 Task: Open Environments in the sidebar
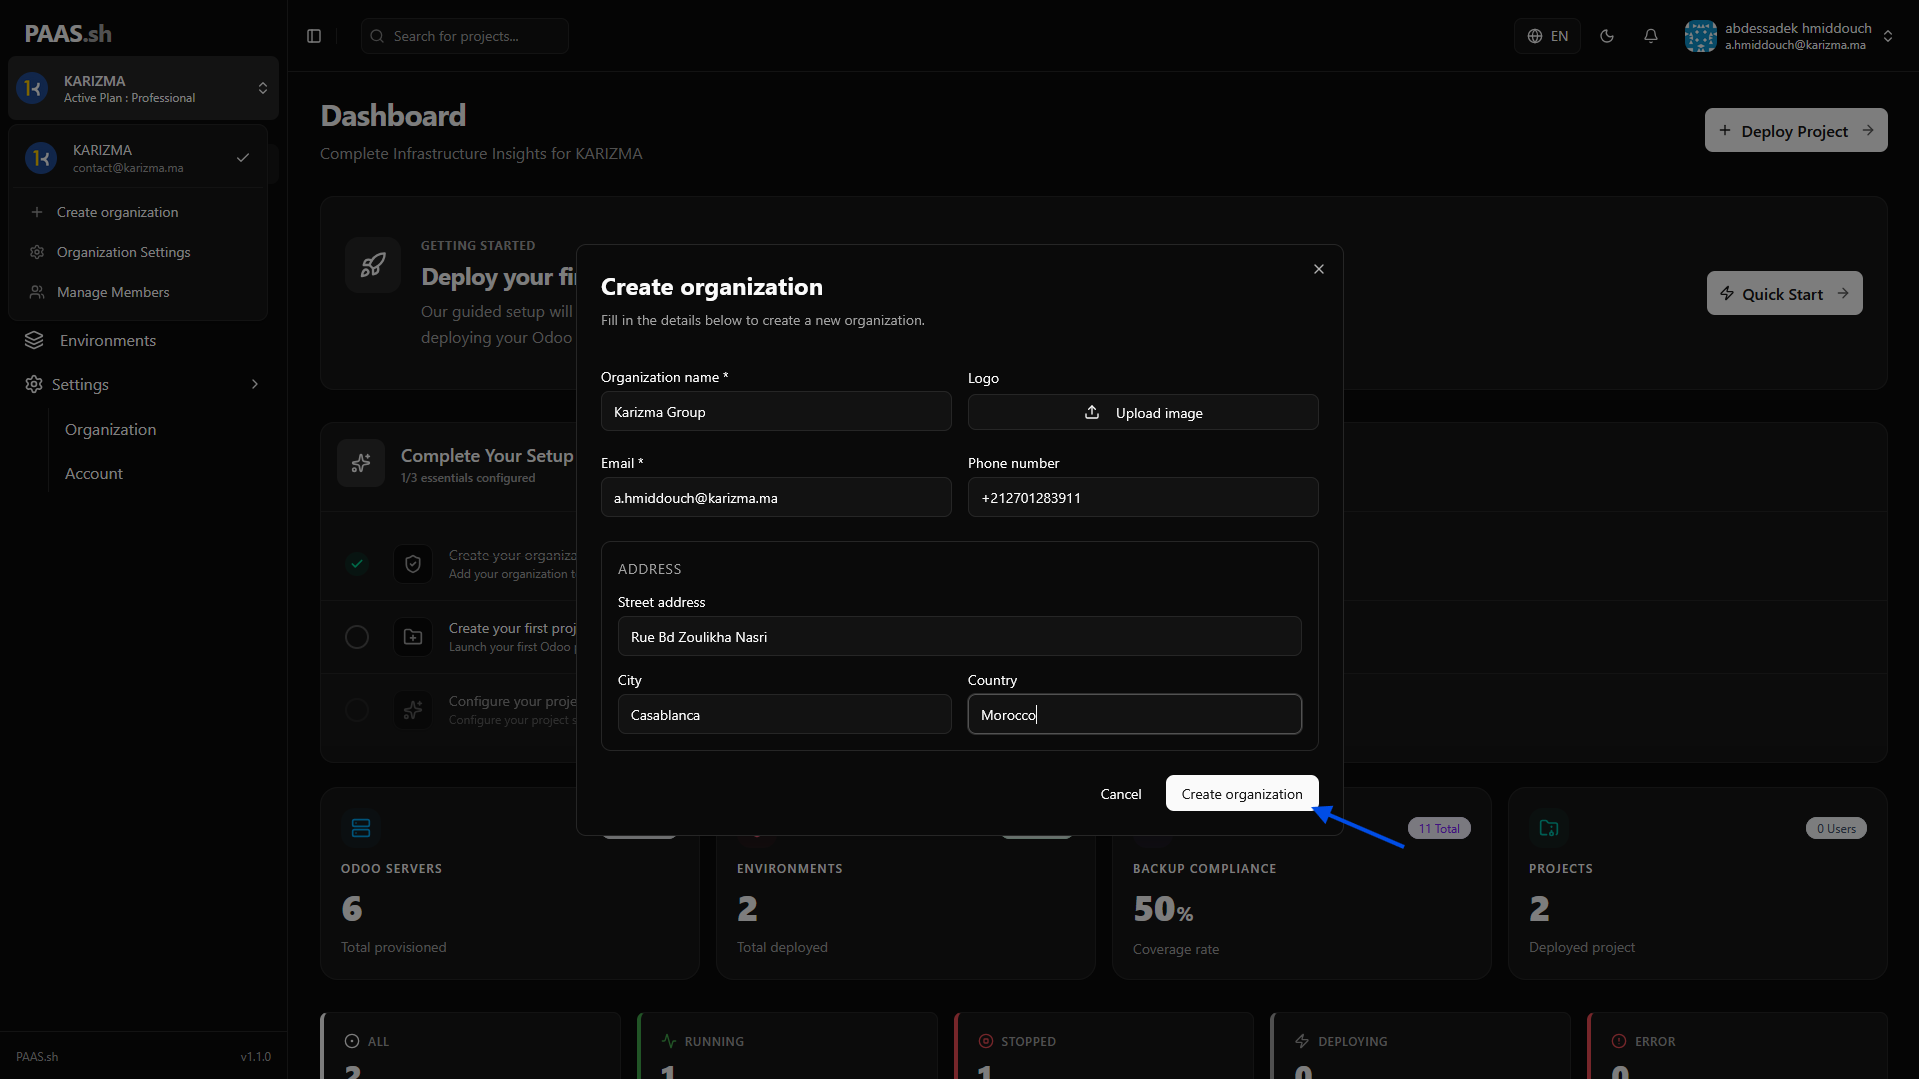coord(108,340)
